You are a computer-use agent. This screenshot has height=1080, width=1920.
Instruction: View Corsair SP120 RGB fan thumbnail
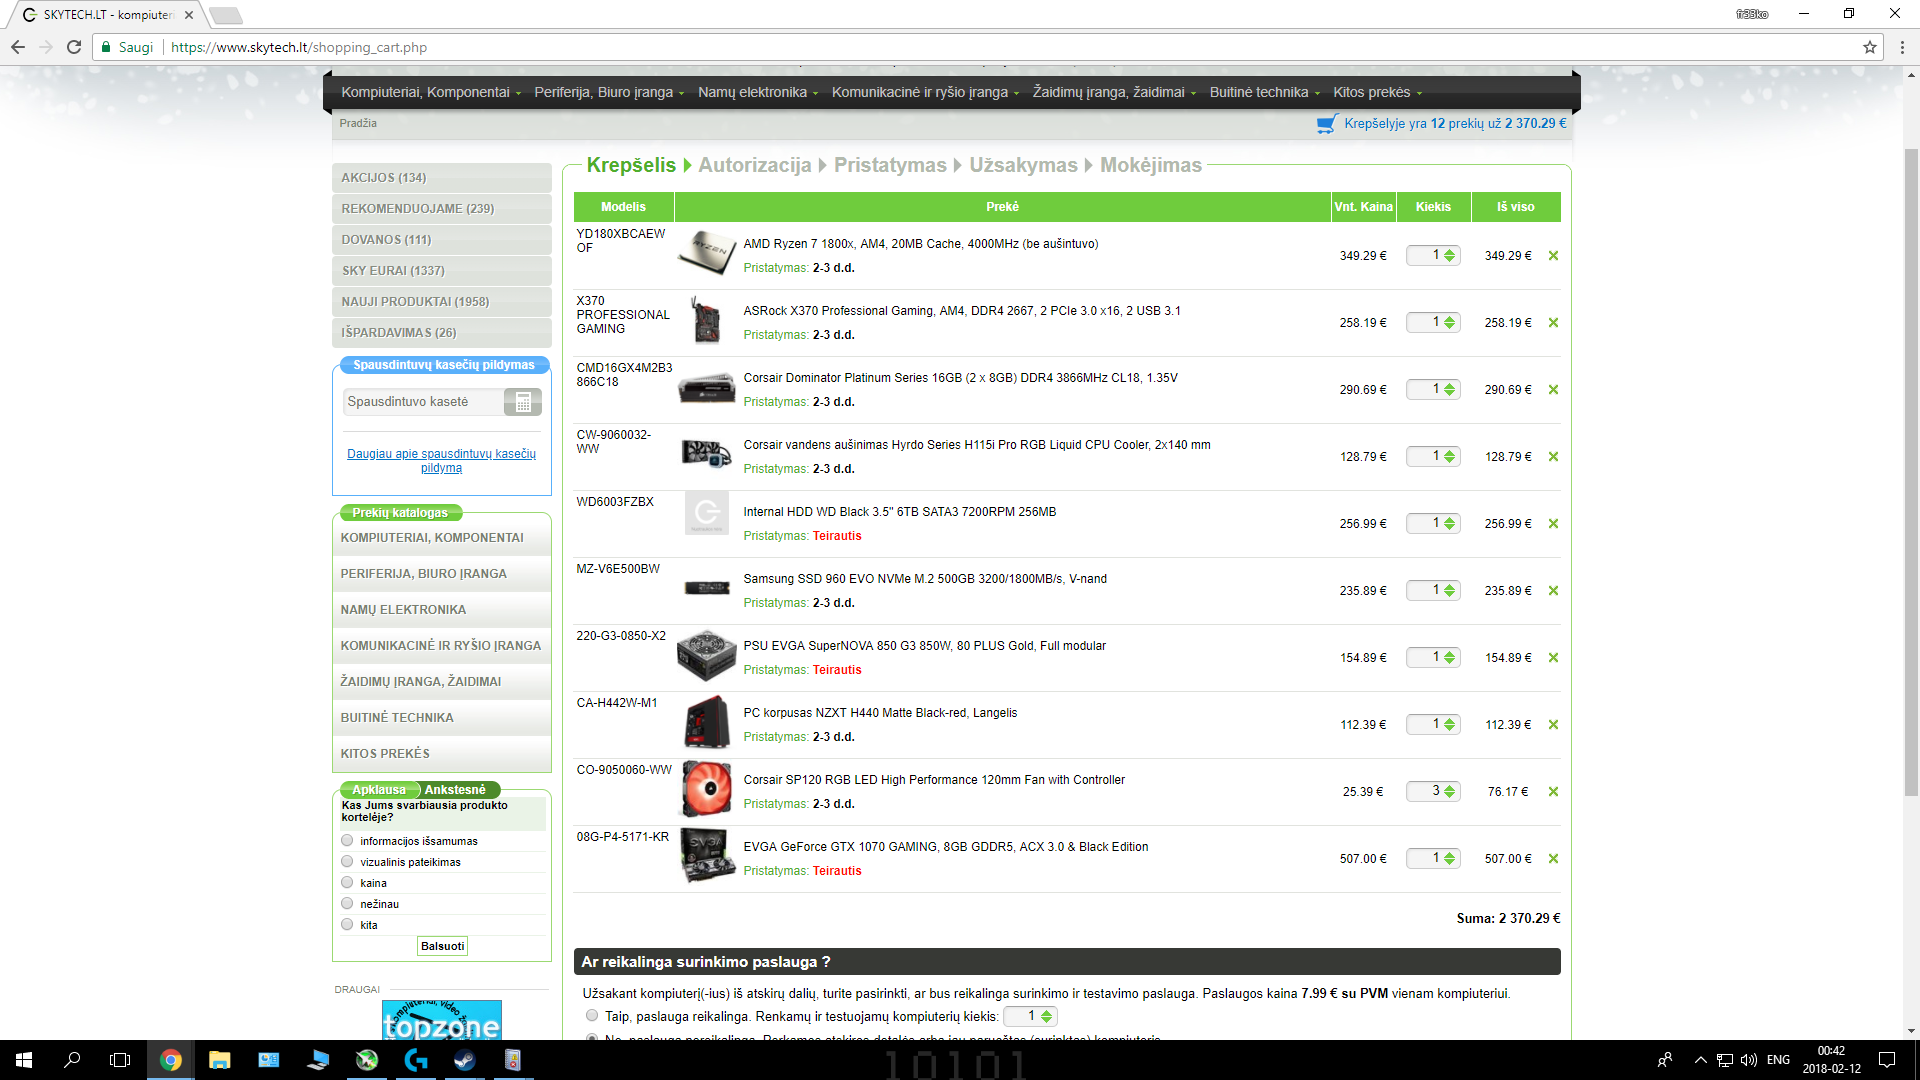(707, 789)
